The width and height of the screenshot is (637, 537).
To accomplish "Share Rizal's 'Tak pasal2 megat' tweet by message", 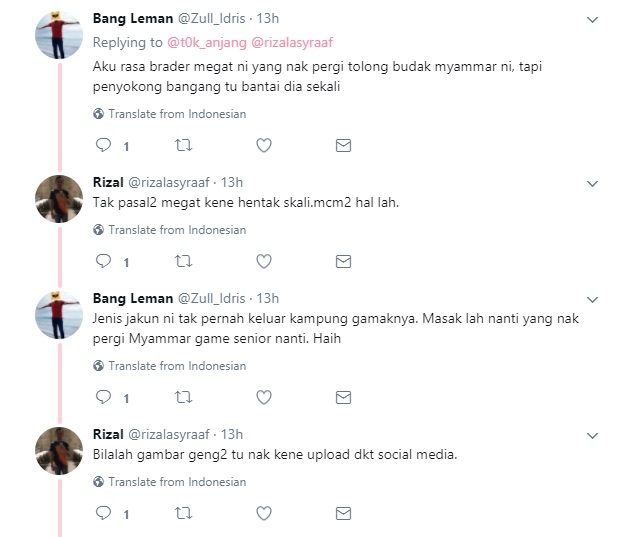I will 343,262.
